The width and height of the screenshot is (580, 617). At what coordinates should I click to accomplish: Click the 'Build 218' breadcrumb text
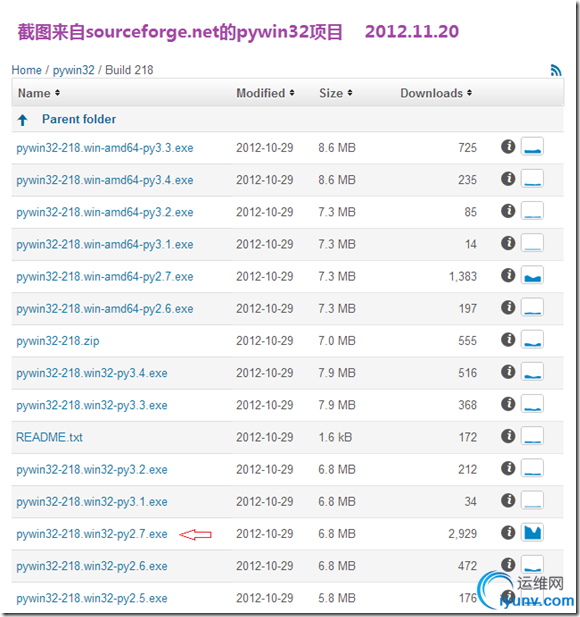129,70
